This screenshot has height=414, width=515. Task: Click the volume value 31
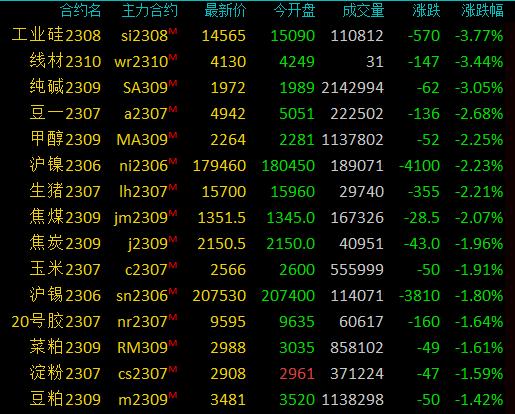[375, 62]
